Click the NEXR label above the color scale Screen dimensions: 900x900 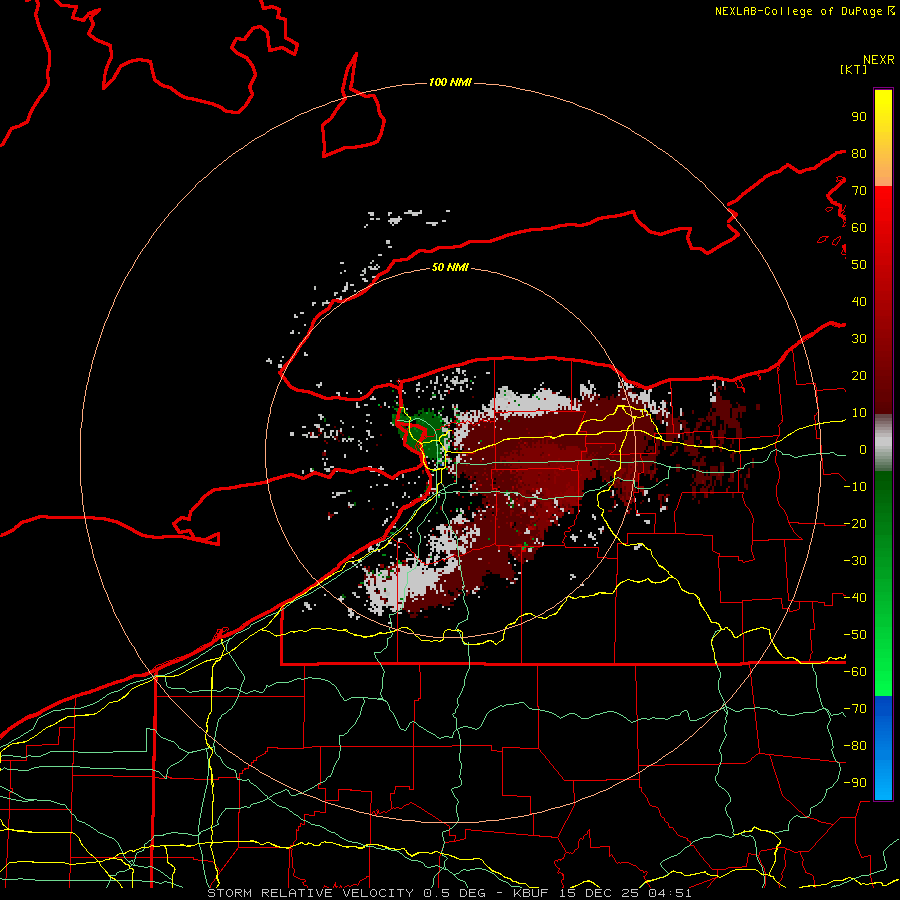879,60
